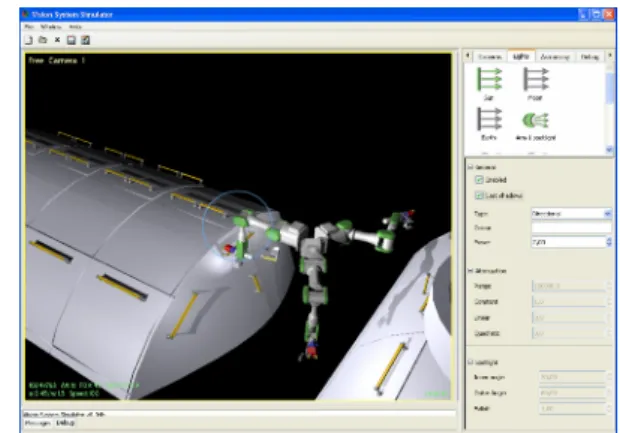Click the message log line at the bottom
Image resolution: width=620 pixels, height=433 pixels.
coord(240,414)
